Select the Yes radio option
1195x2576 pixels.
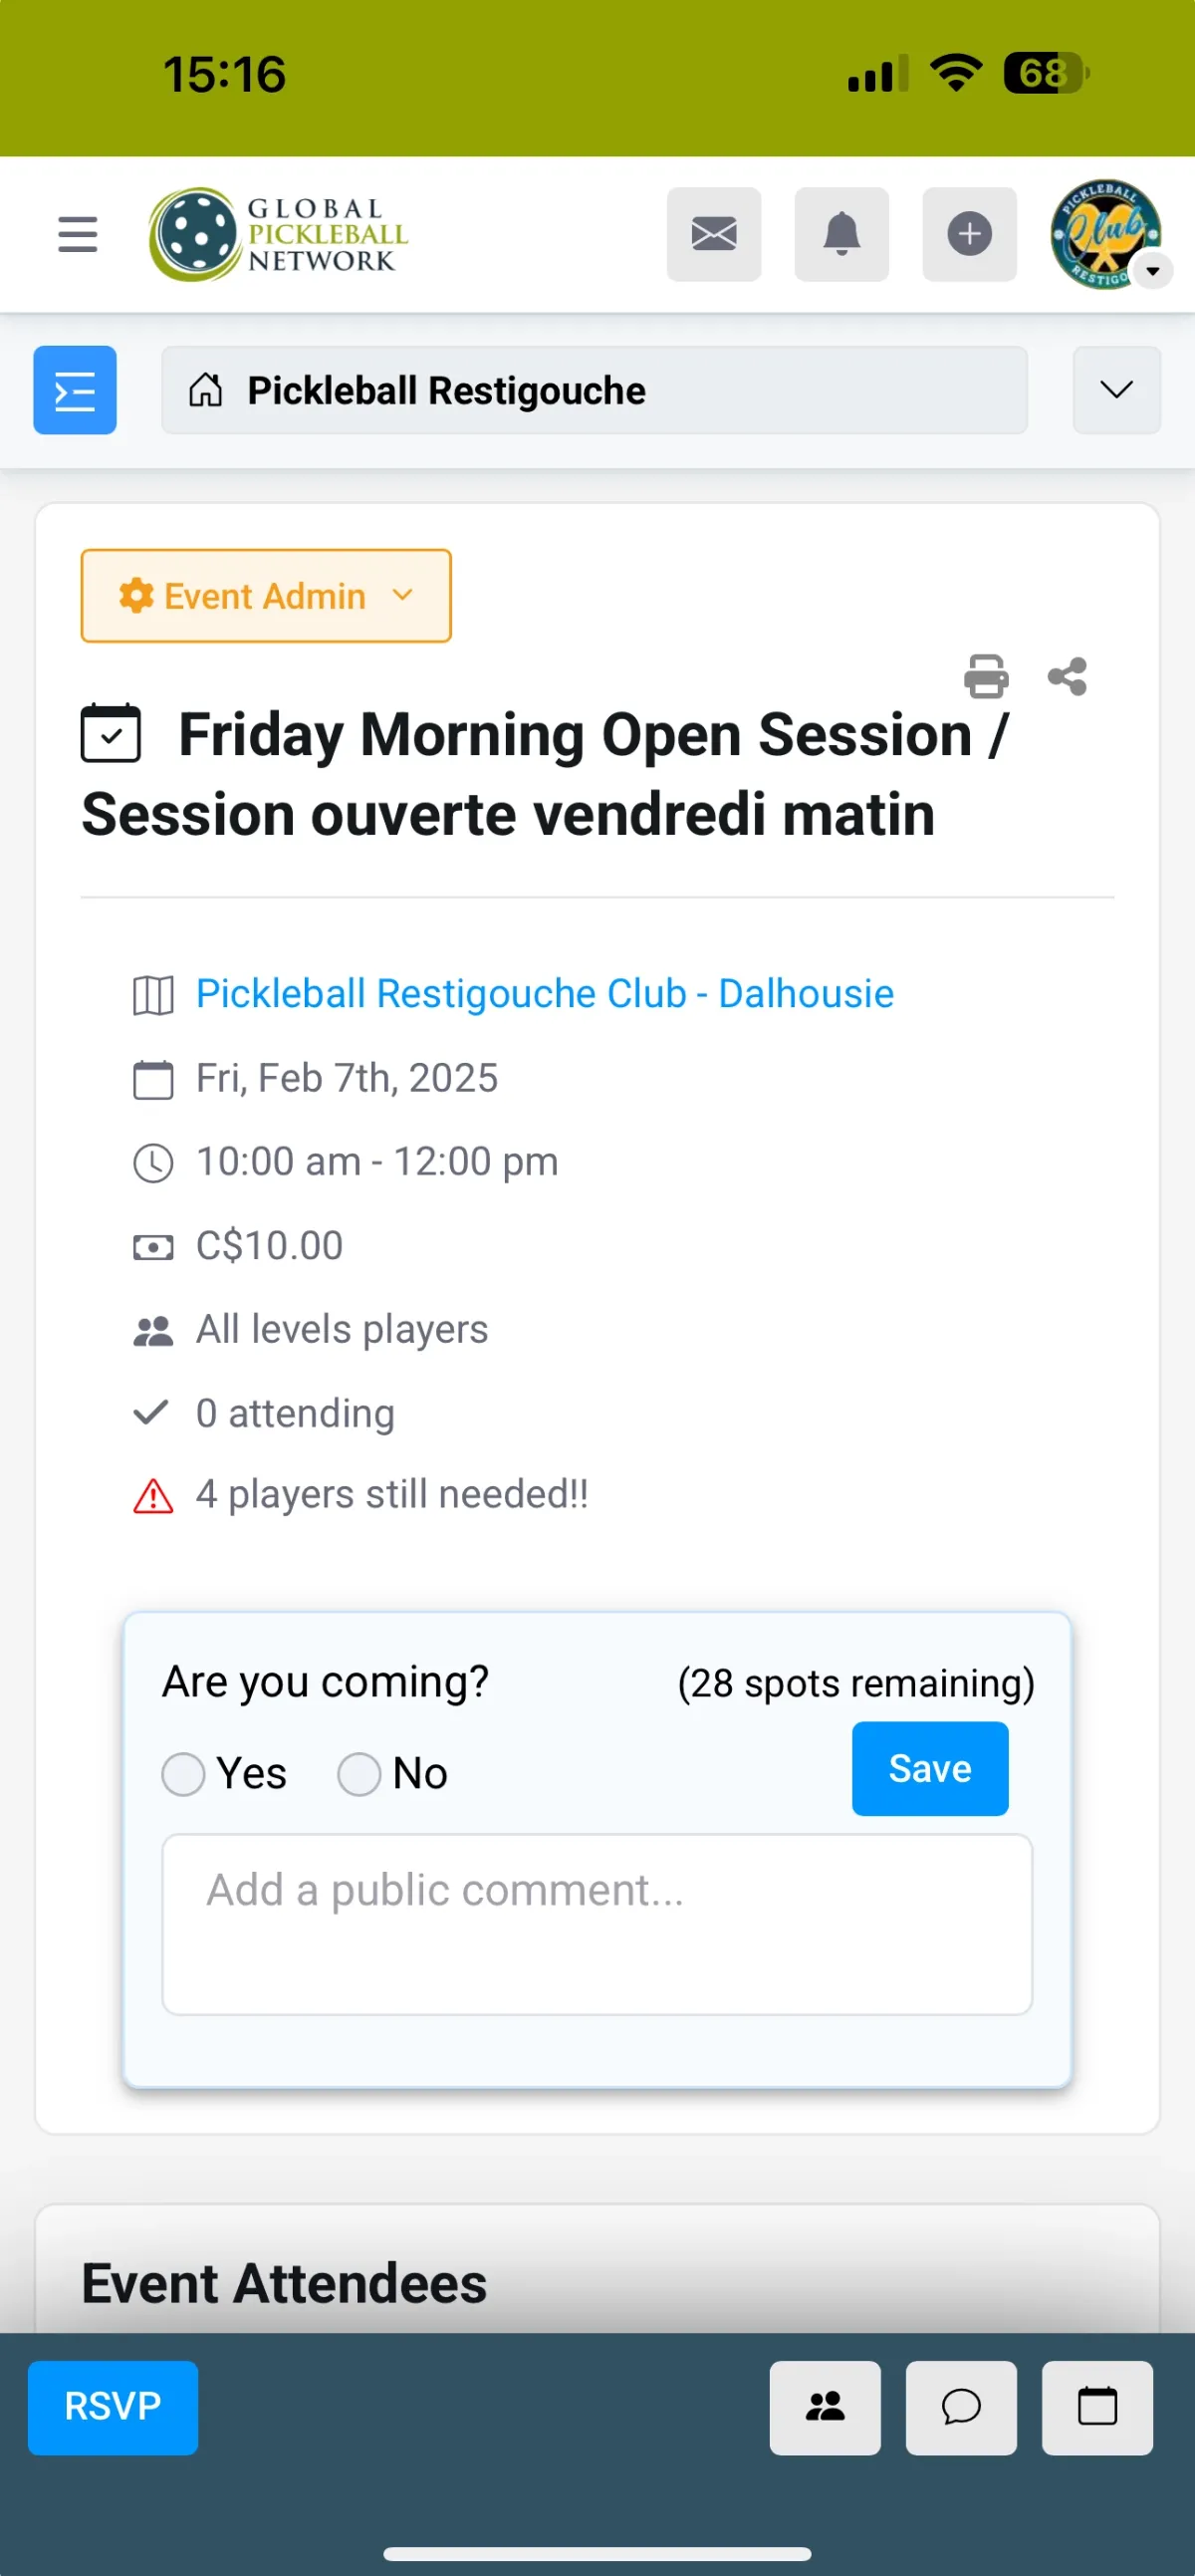184,1774
